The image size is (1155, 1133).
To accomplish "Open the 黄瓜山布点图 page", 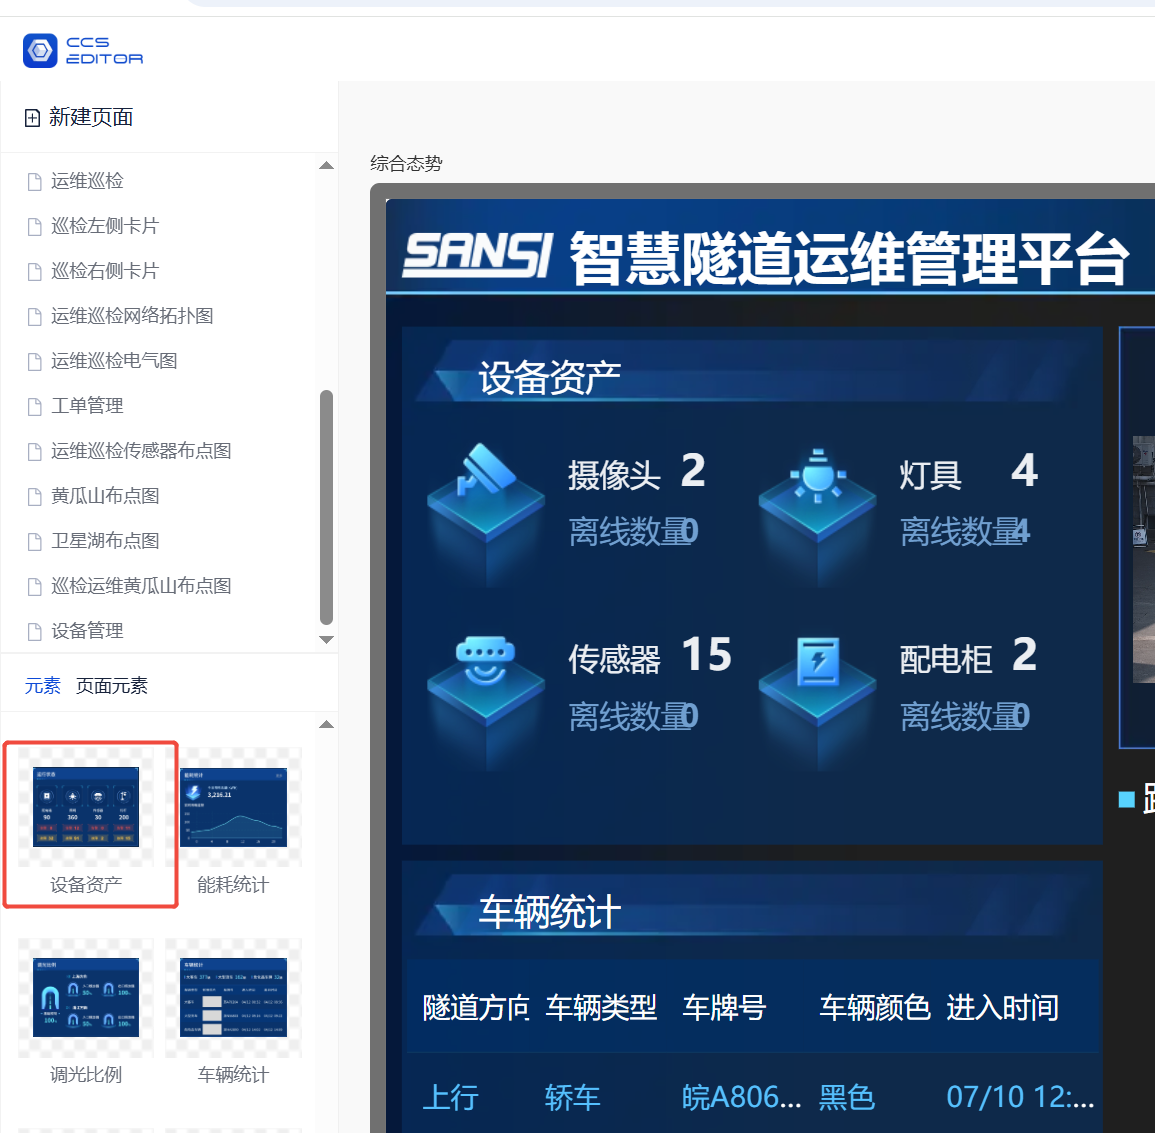I will point(105,496).
